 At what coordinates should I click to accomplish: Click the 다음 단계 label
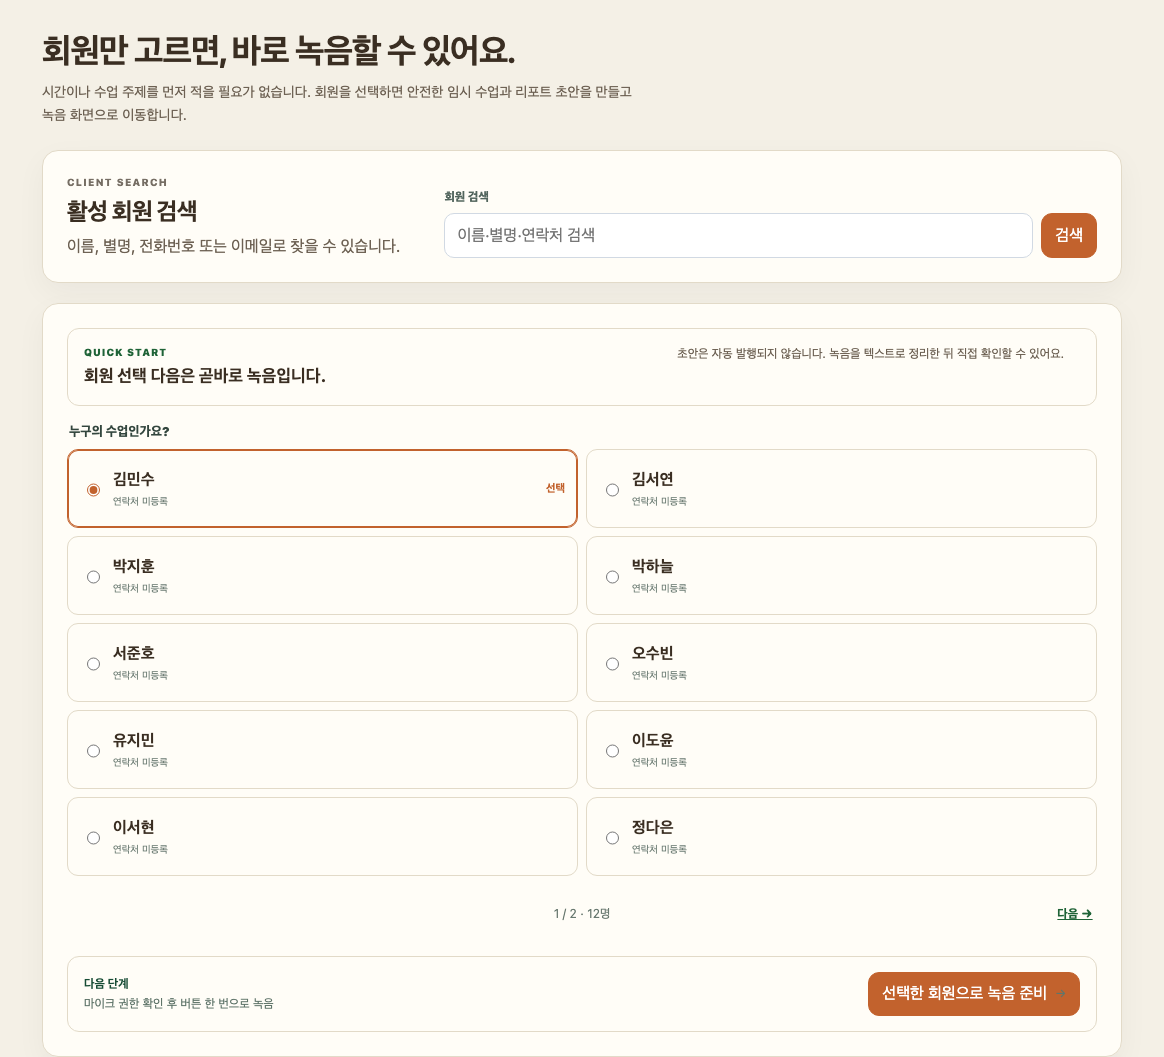[106, 984]
